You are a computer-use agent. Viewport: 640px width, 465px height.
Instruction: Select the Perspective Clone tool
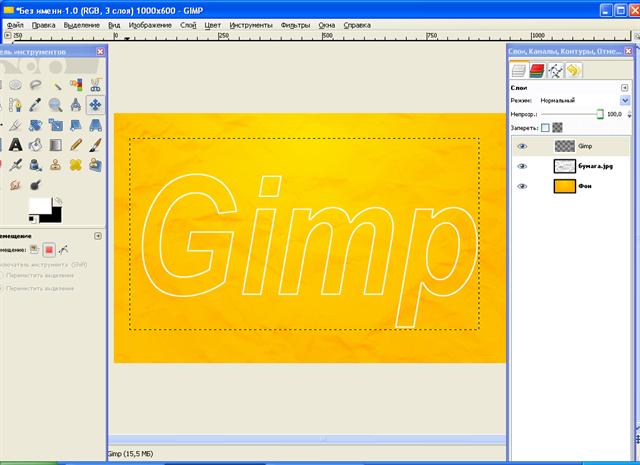95,165
